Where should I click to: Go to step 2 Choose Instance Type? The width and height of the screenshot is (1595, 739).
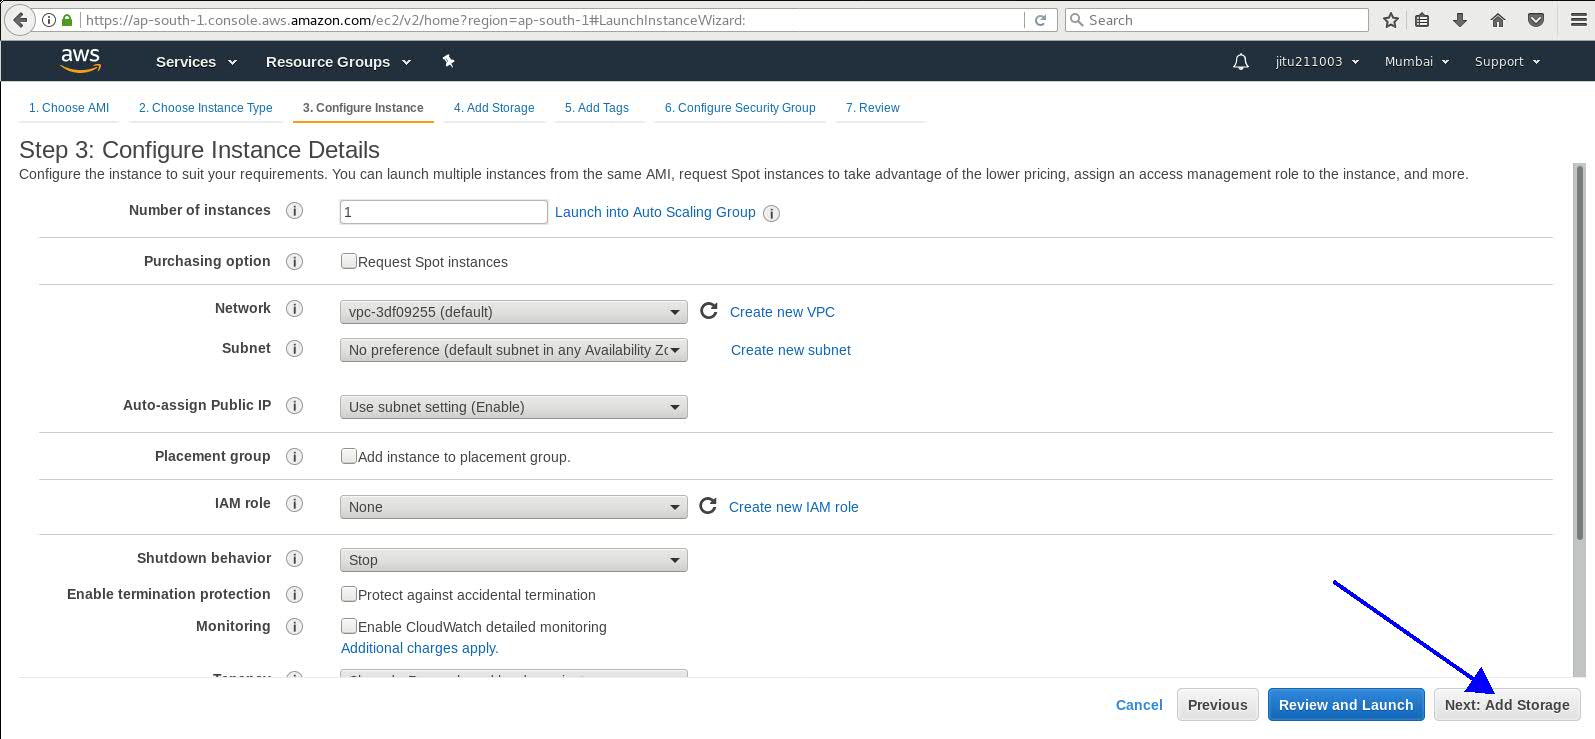pyautogui.click(x=205, y=108)
